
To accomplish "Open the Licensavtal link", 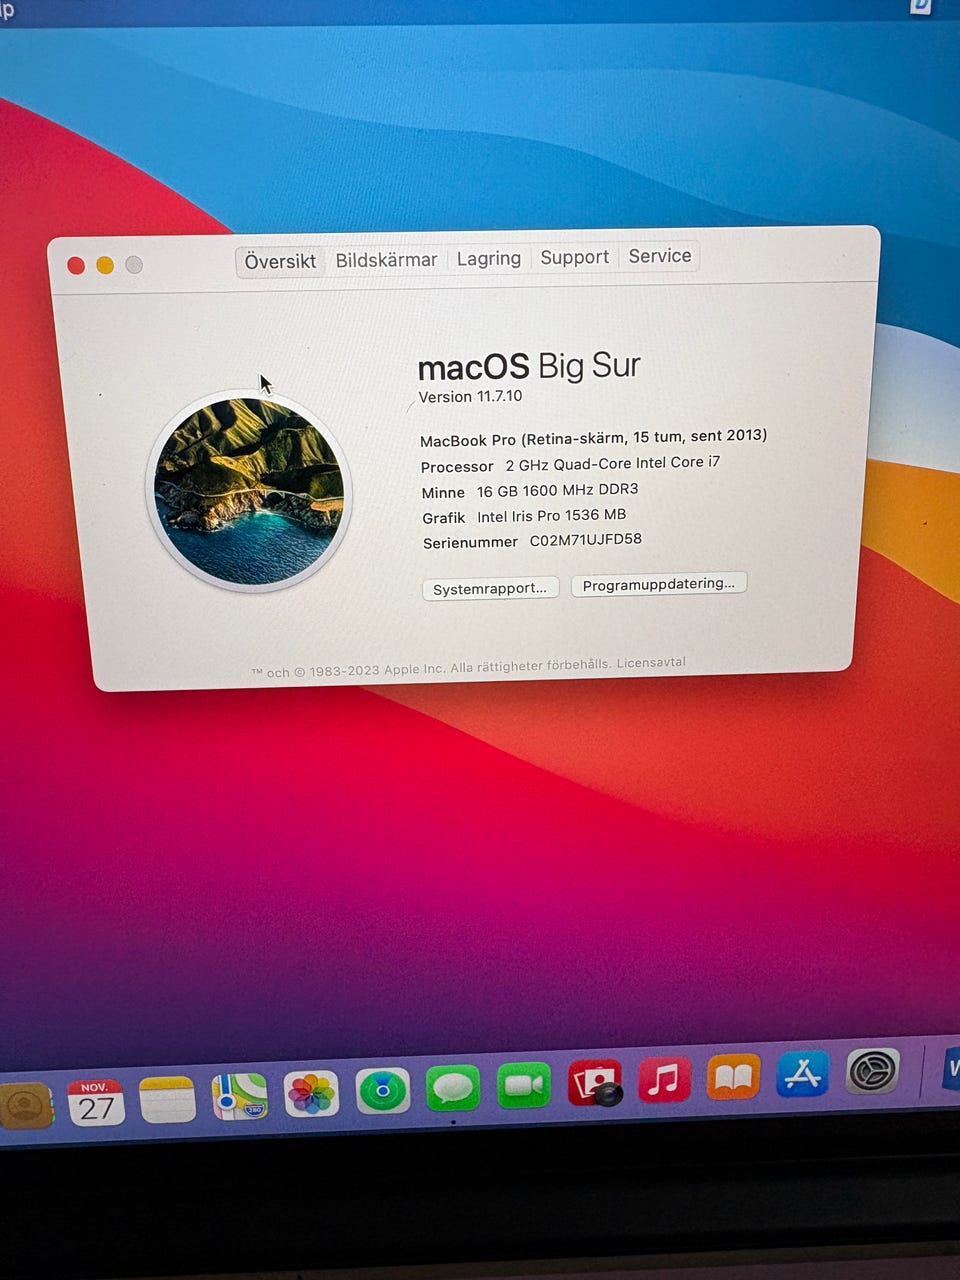I will coord(651,663).
